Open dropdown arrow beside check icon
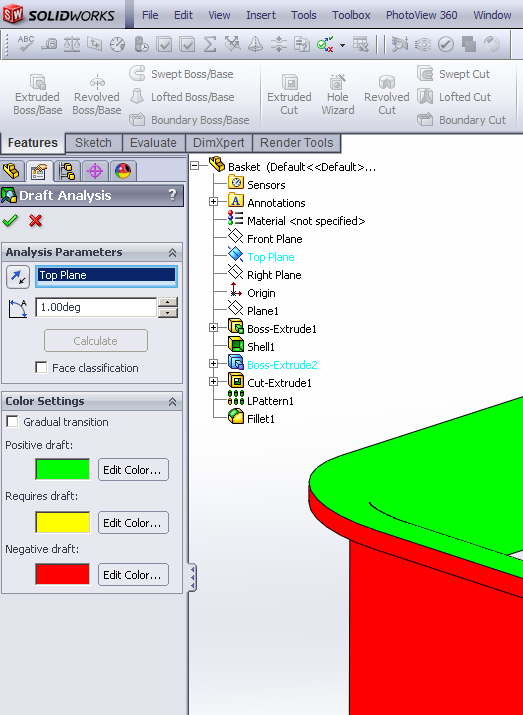The height and width of the screenshot is (715, 523). (342, 45)
